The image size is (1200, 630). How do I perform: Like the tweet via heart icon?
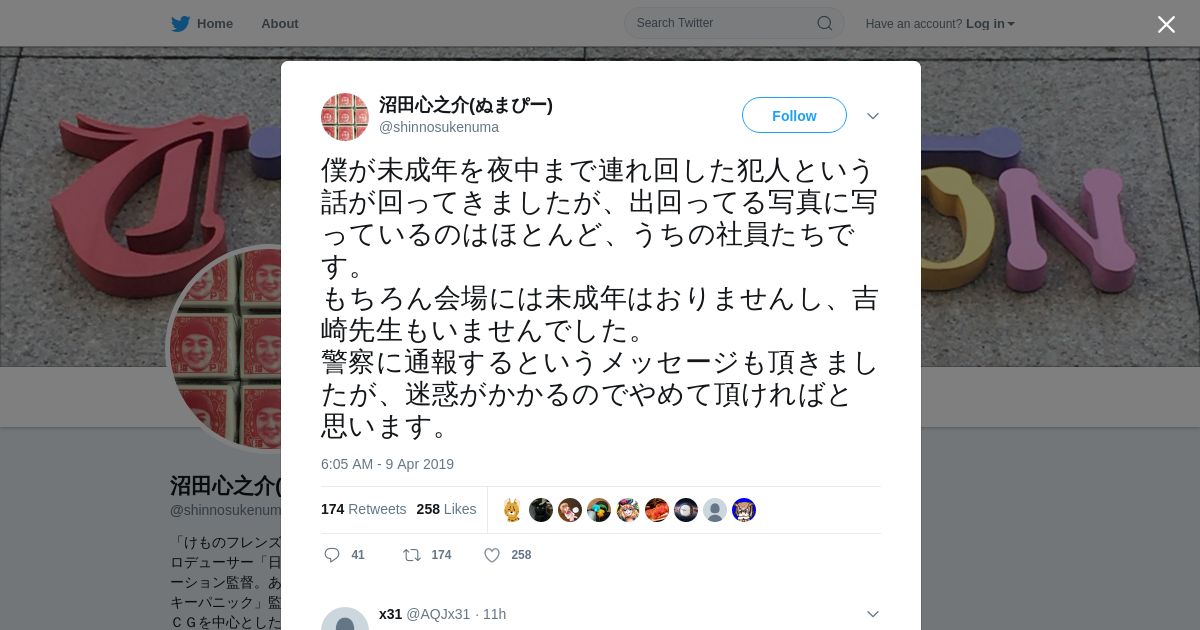(492, 555)
